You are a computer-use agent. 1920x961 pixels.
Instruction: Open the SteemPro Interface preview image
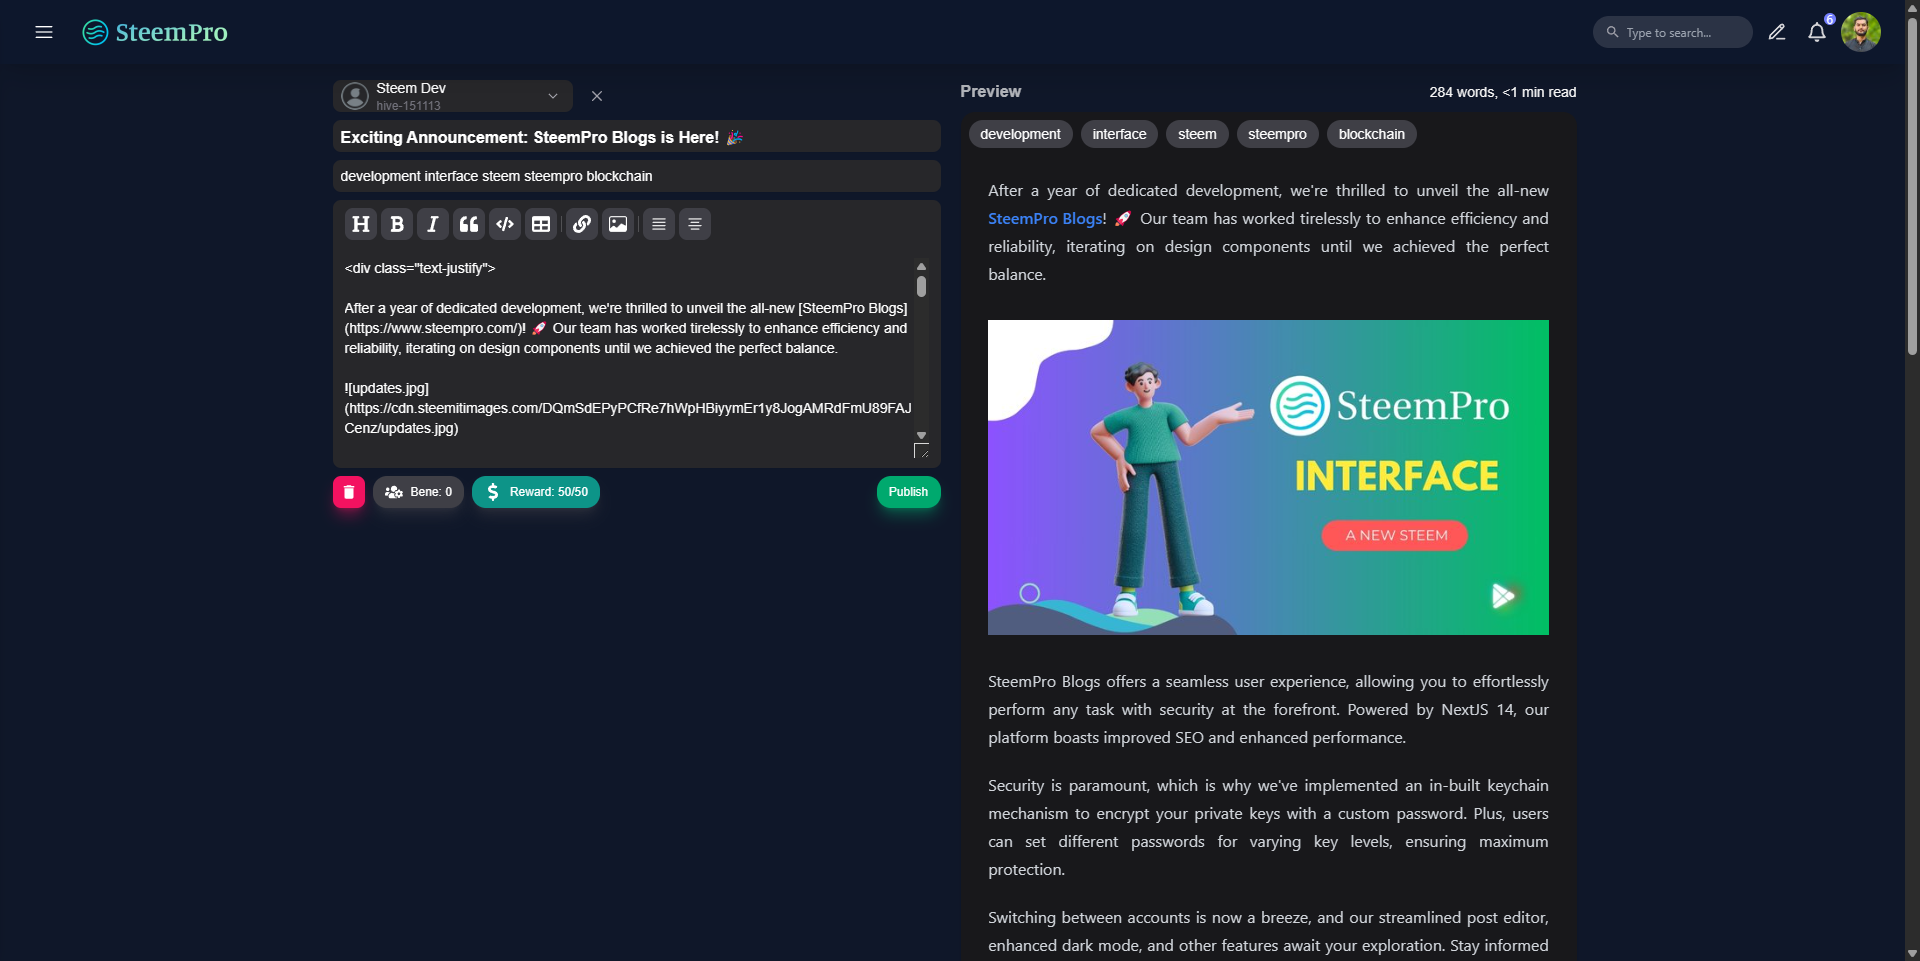[1268, 477]
